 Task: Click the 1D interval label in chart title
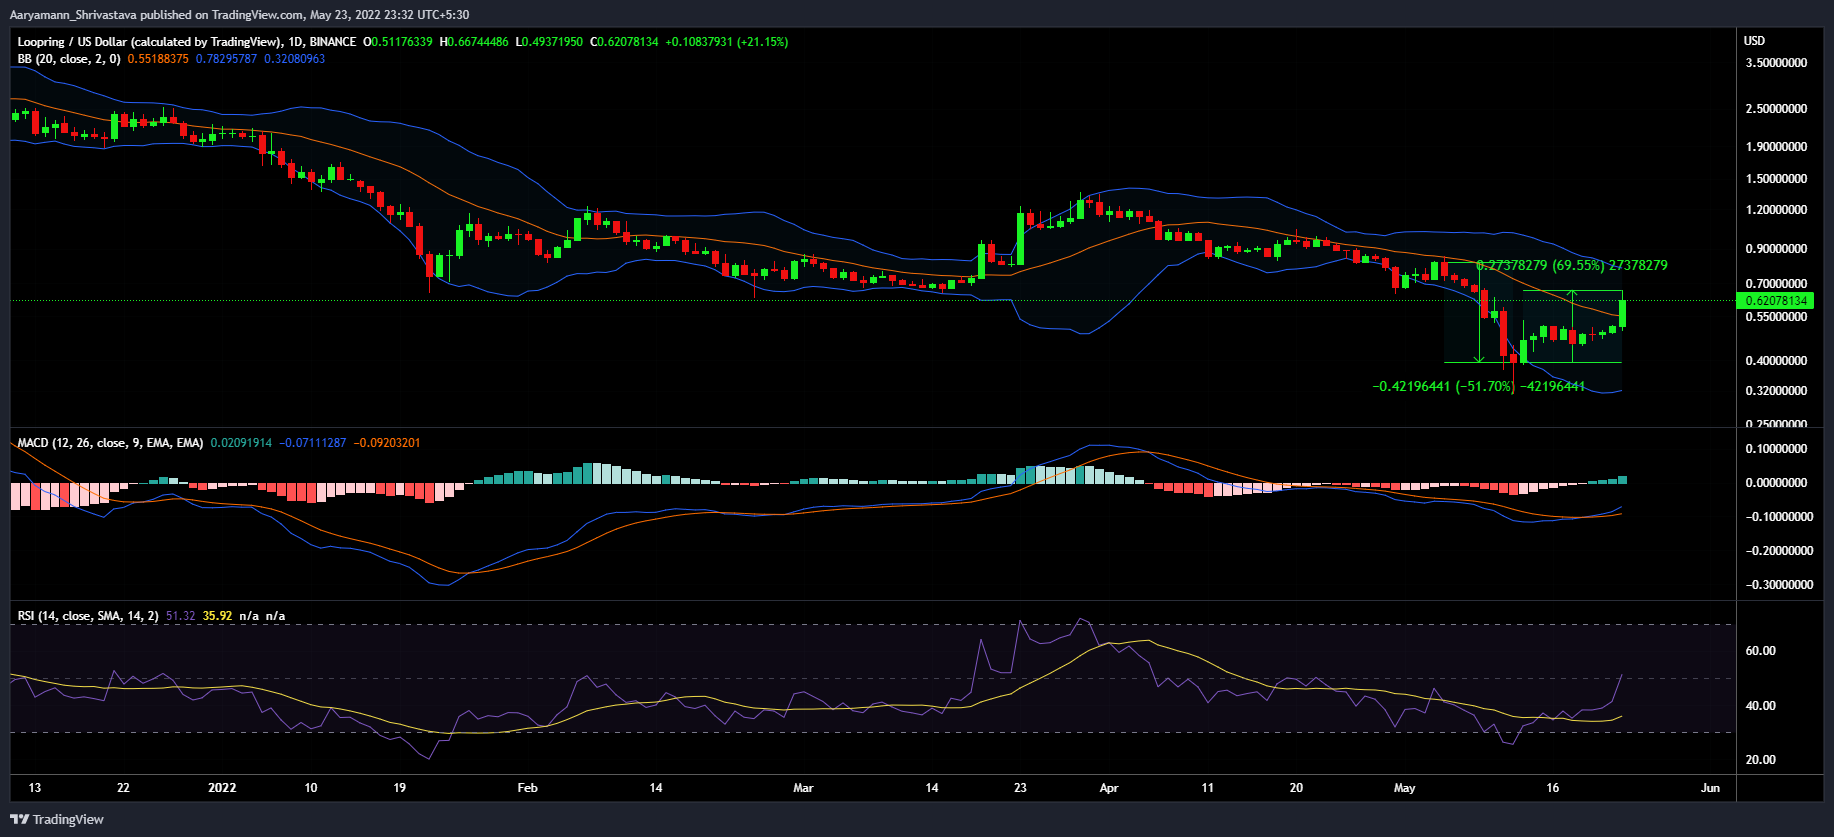click(x=294, y=42)
